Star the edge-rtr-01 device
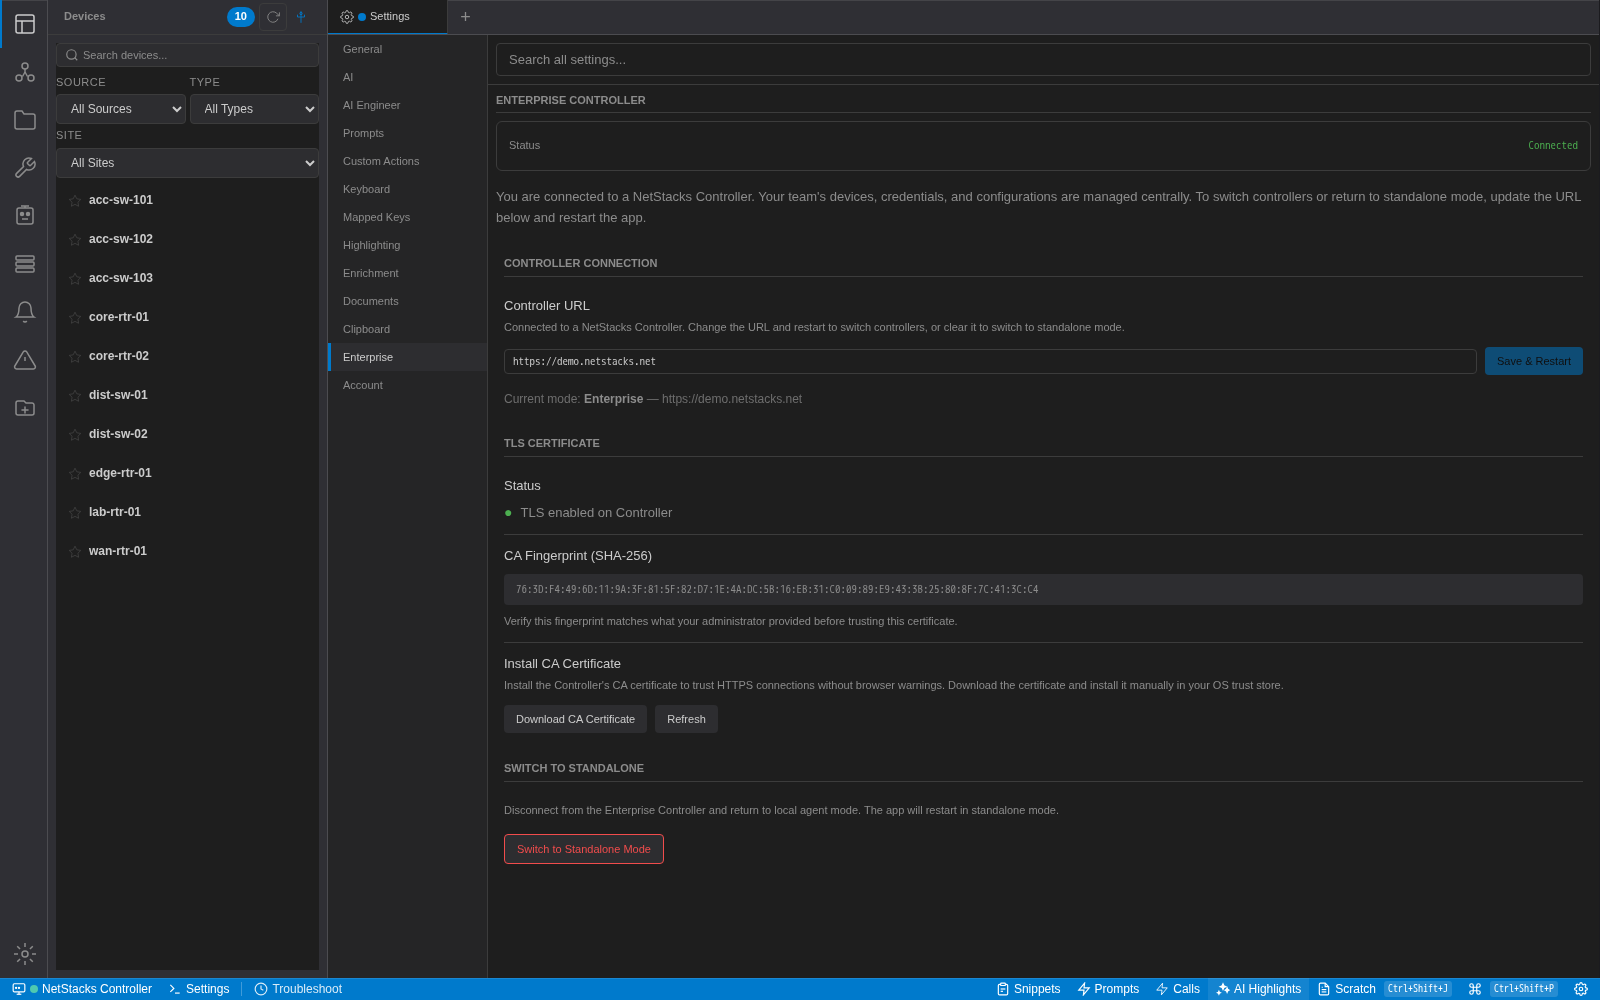Viewport: 1600px width, 1000px height. (x=75, y=474)
